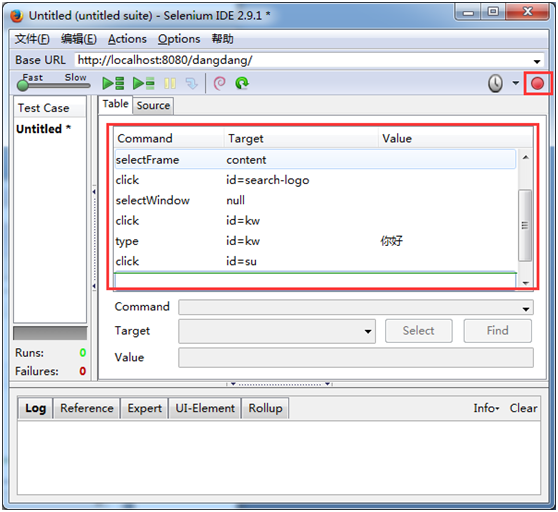This screenshot has width=558, height=512.
Task: Switch to the UI-Element tab
Action: [205, 408]
